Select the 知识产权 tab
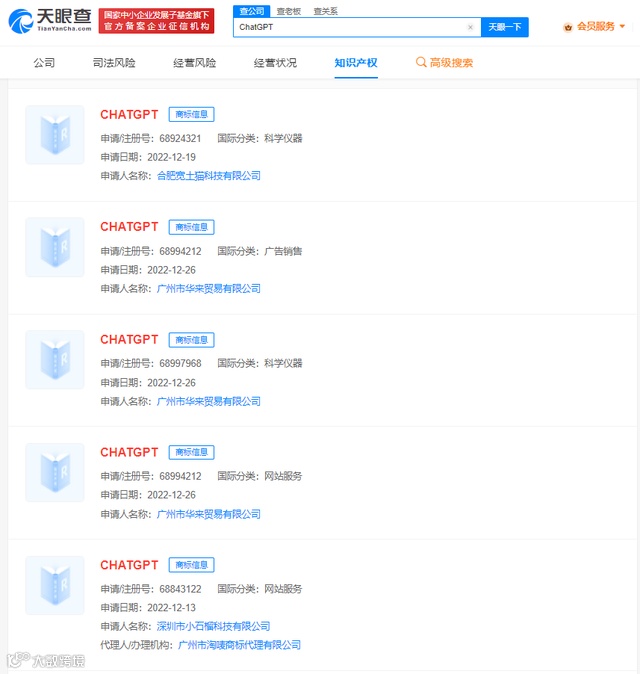The width and height of the screenshot is (640, 674). (x=356, y=63)
